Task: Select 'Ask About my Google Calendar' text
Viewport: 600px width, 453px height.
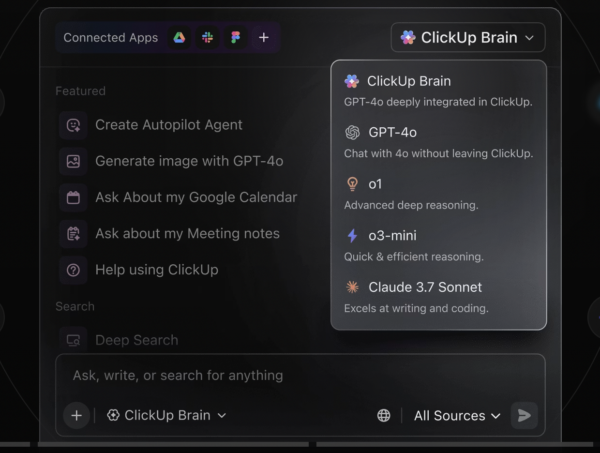Action: [x=196, y=197]
